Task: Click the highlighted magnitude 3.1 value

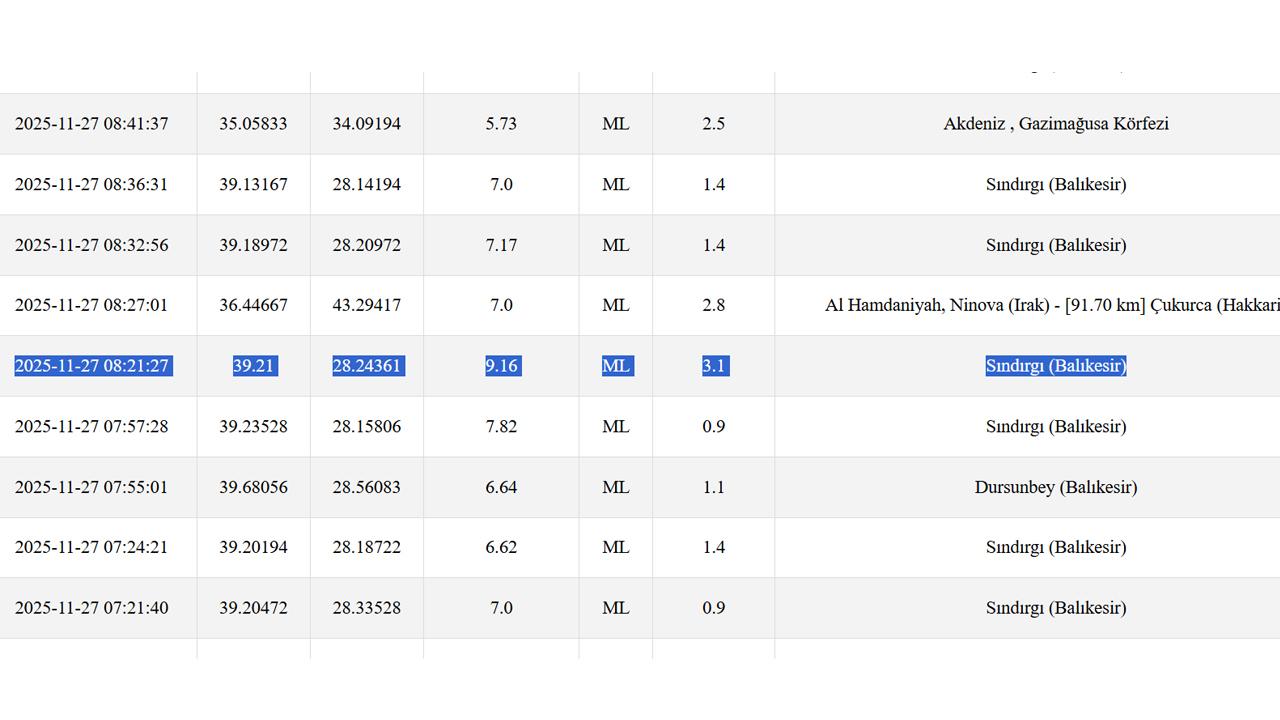Action: [x=713, y=366]
